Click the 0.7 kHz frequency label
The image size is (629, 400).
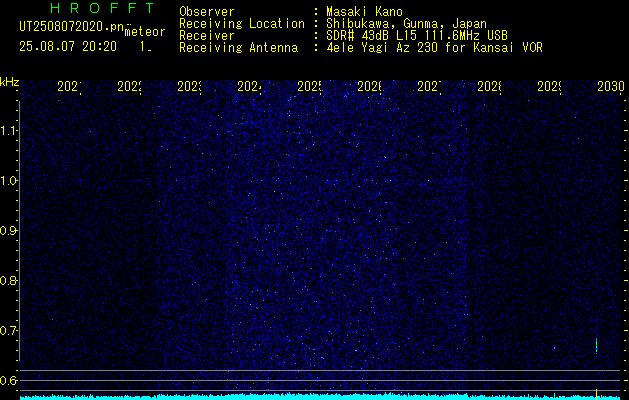[x=9, y=331]
